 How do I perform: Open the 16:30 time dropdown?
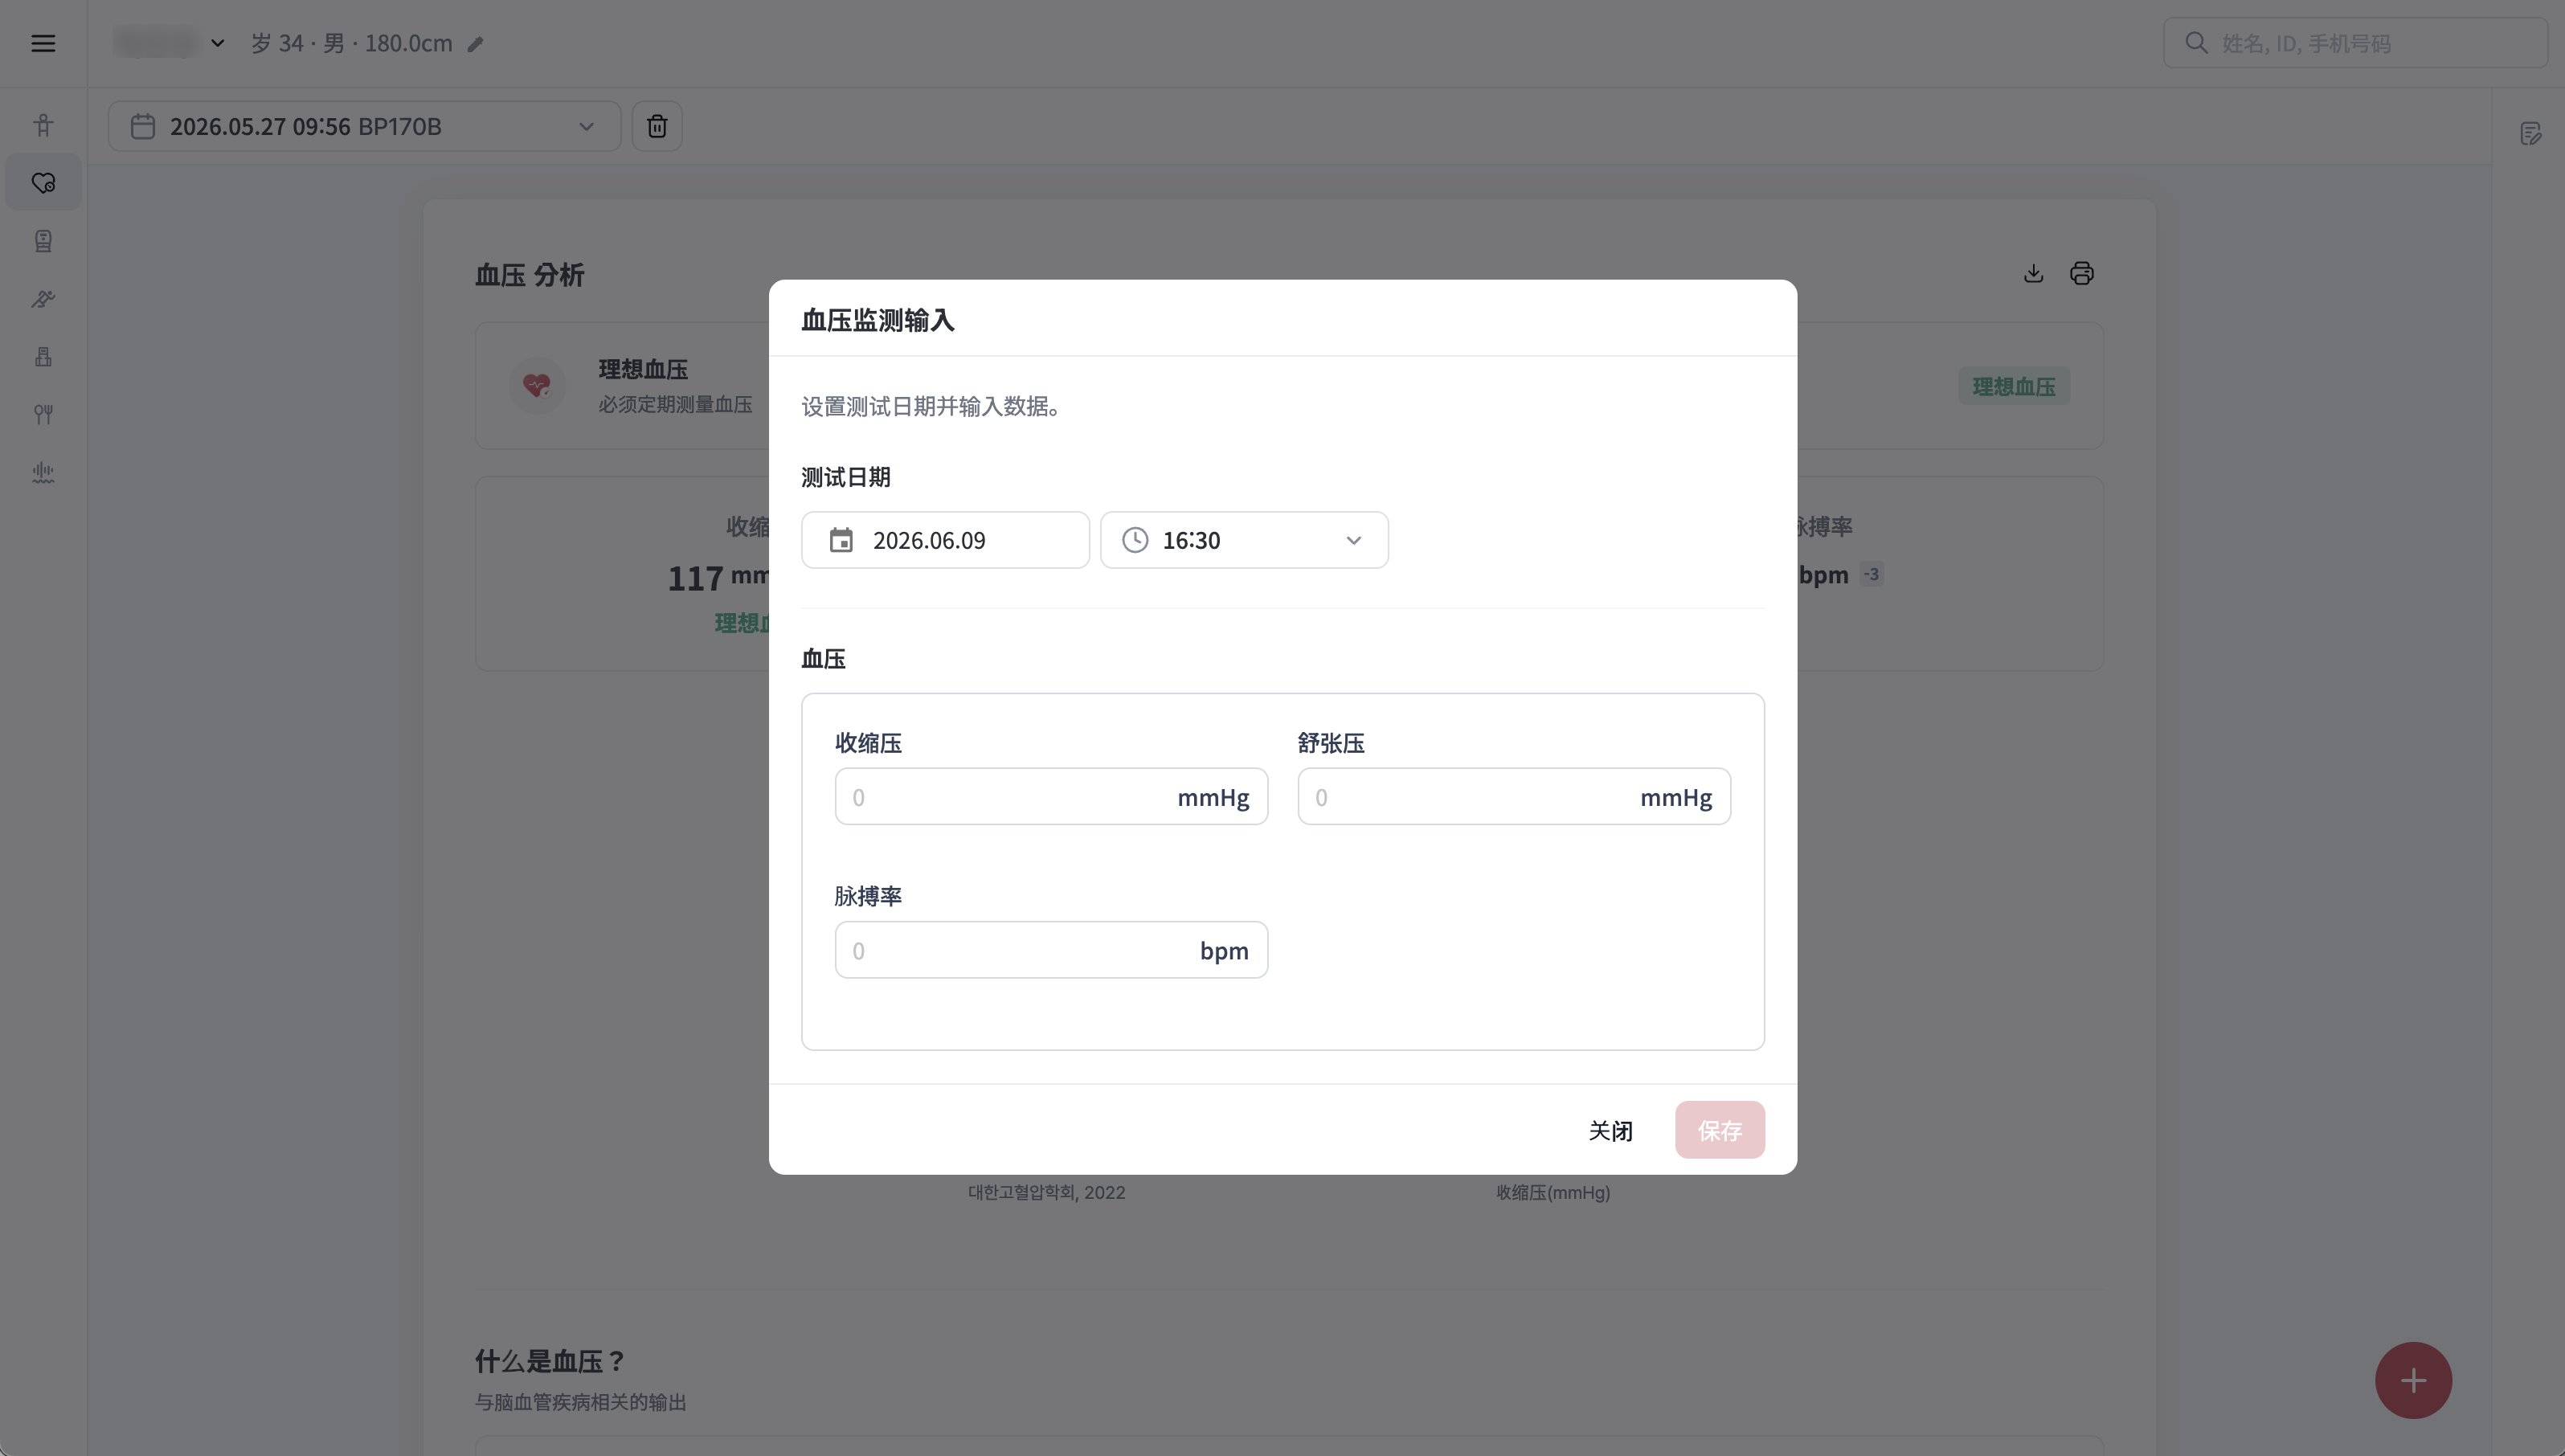click(1244, 540)
